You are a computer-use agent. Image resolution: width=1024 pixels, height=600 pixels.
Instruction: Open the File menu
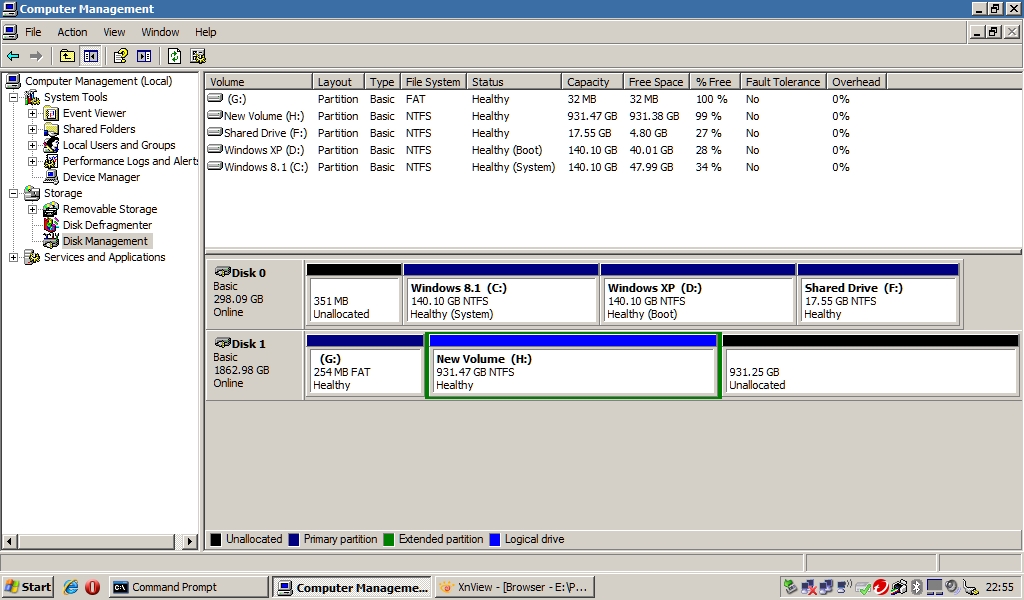coord(33,32)
